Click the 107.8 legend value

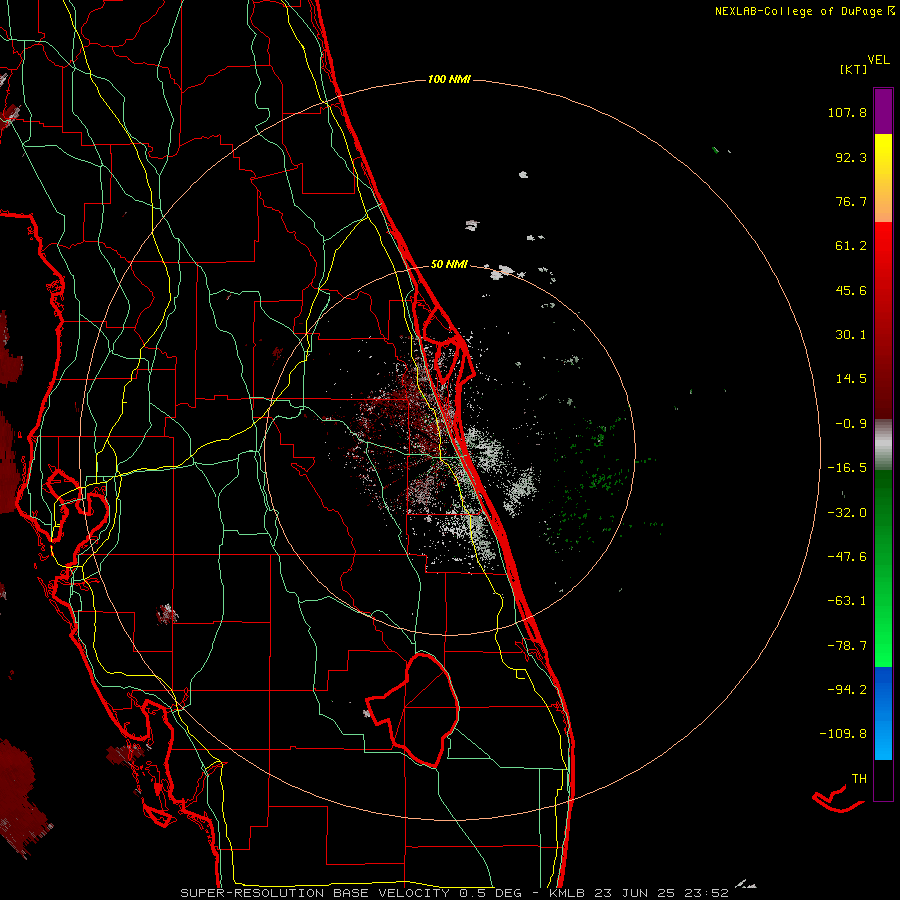click(847, 112)
